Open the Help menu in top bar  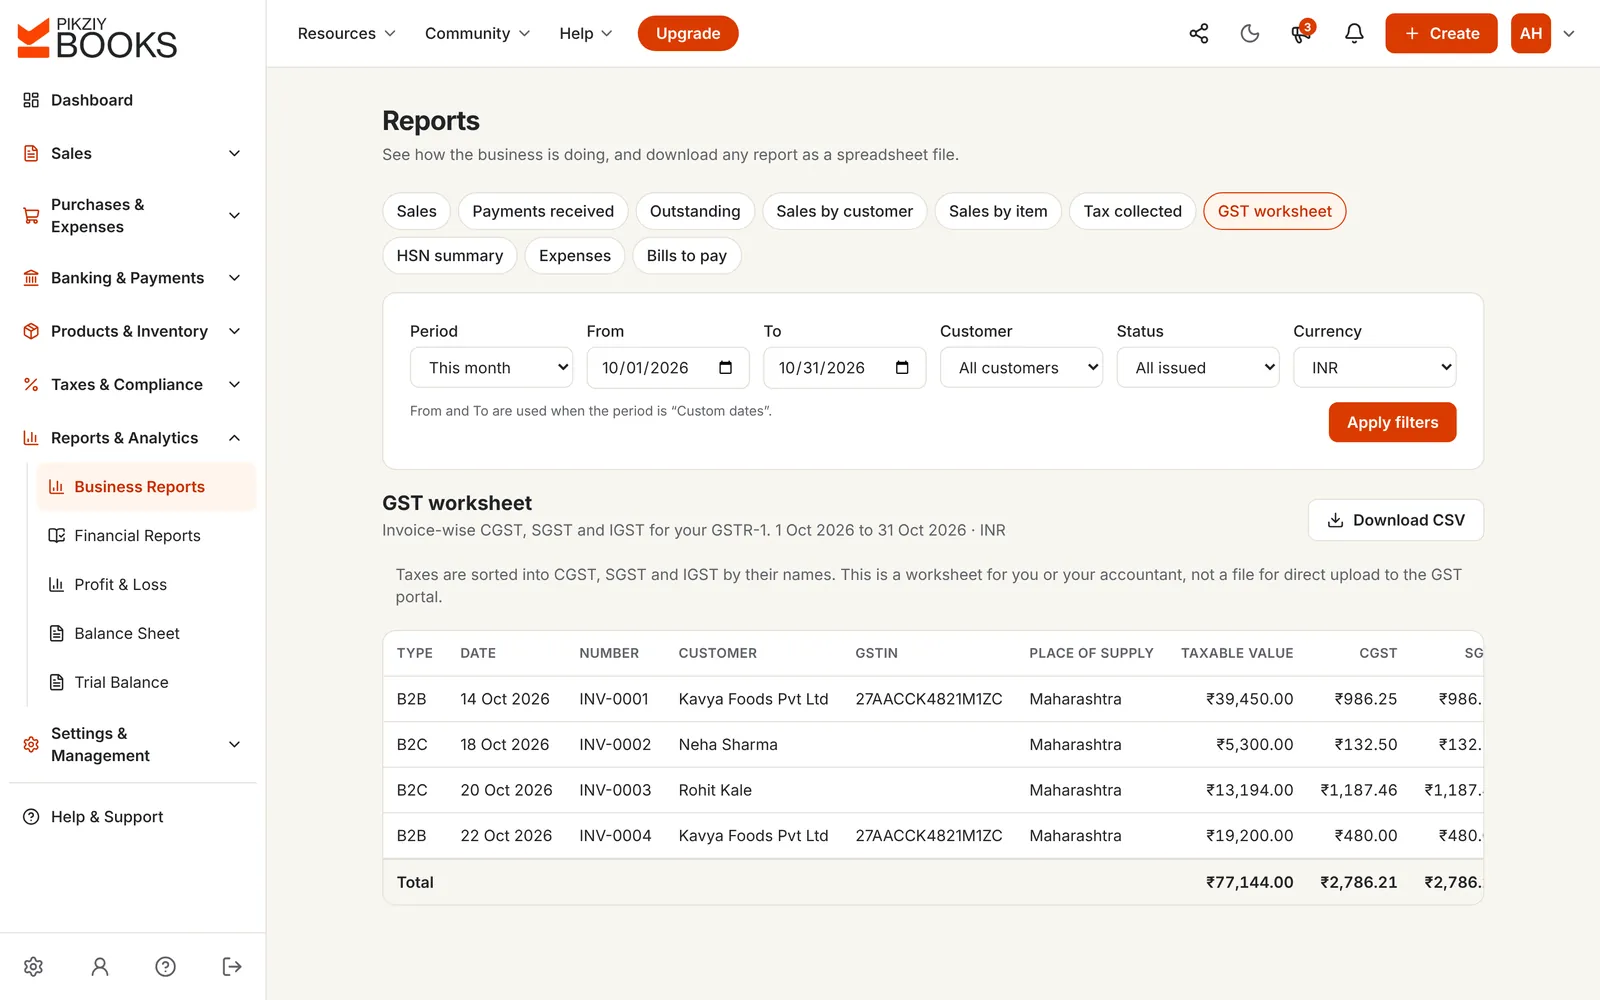585,34
